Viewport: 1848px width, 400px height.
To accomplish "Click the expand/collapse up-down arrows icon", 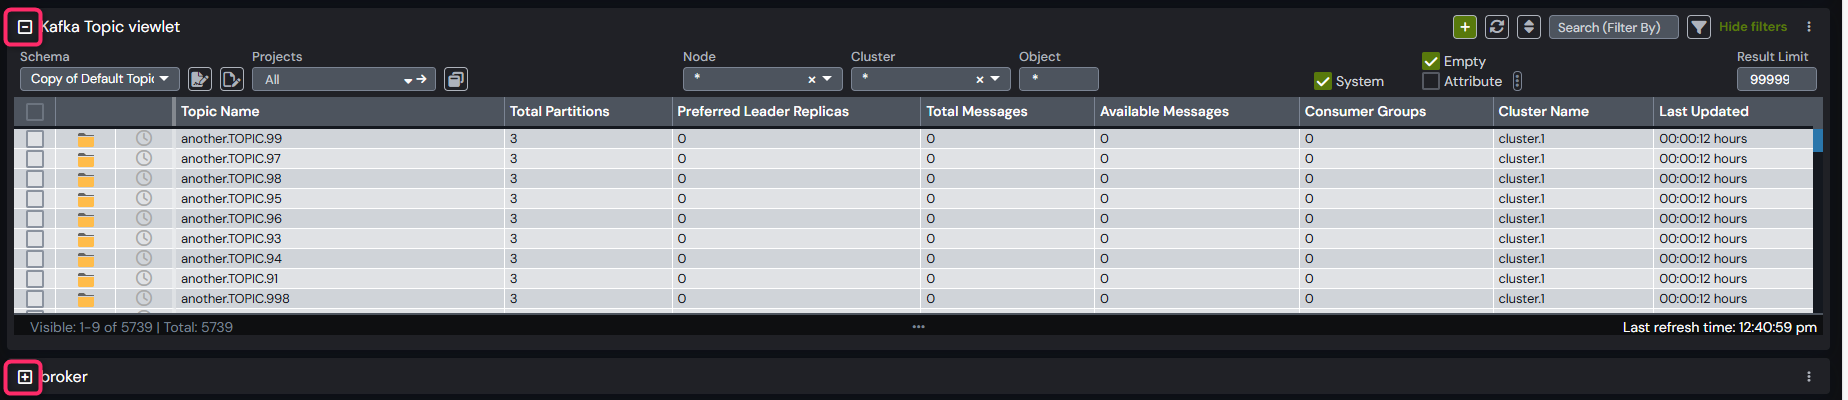I will [x=1529, y=27].
